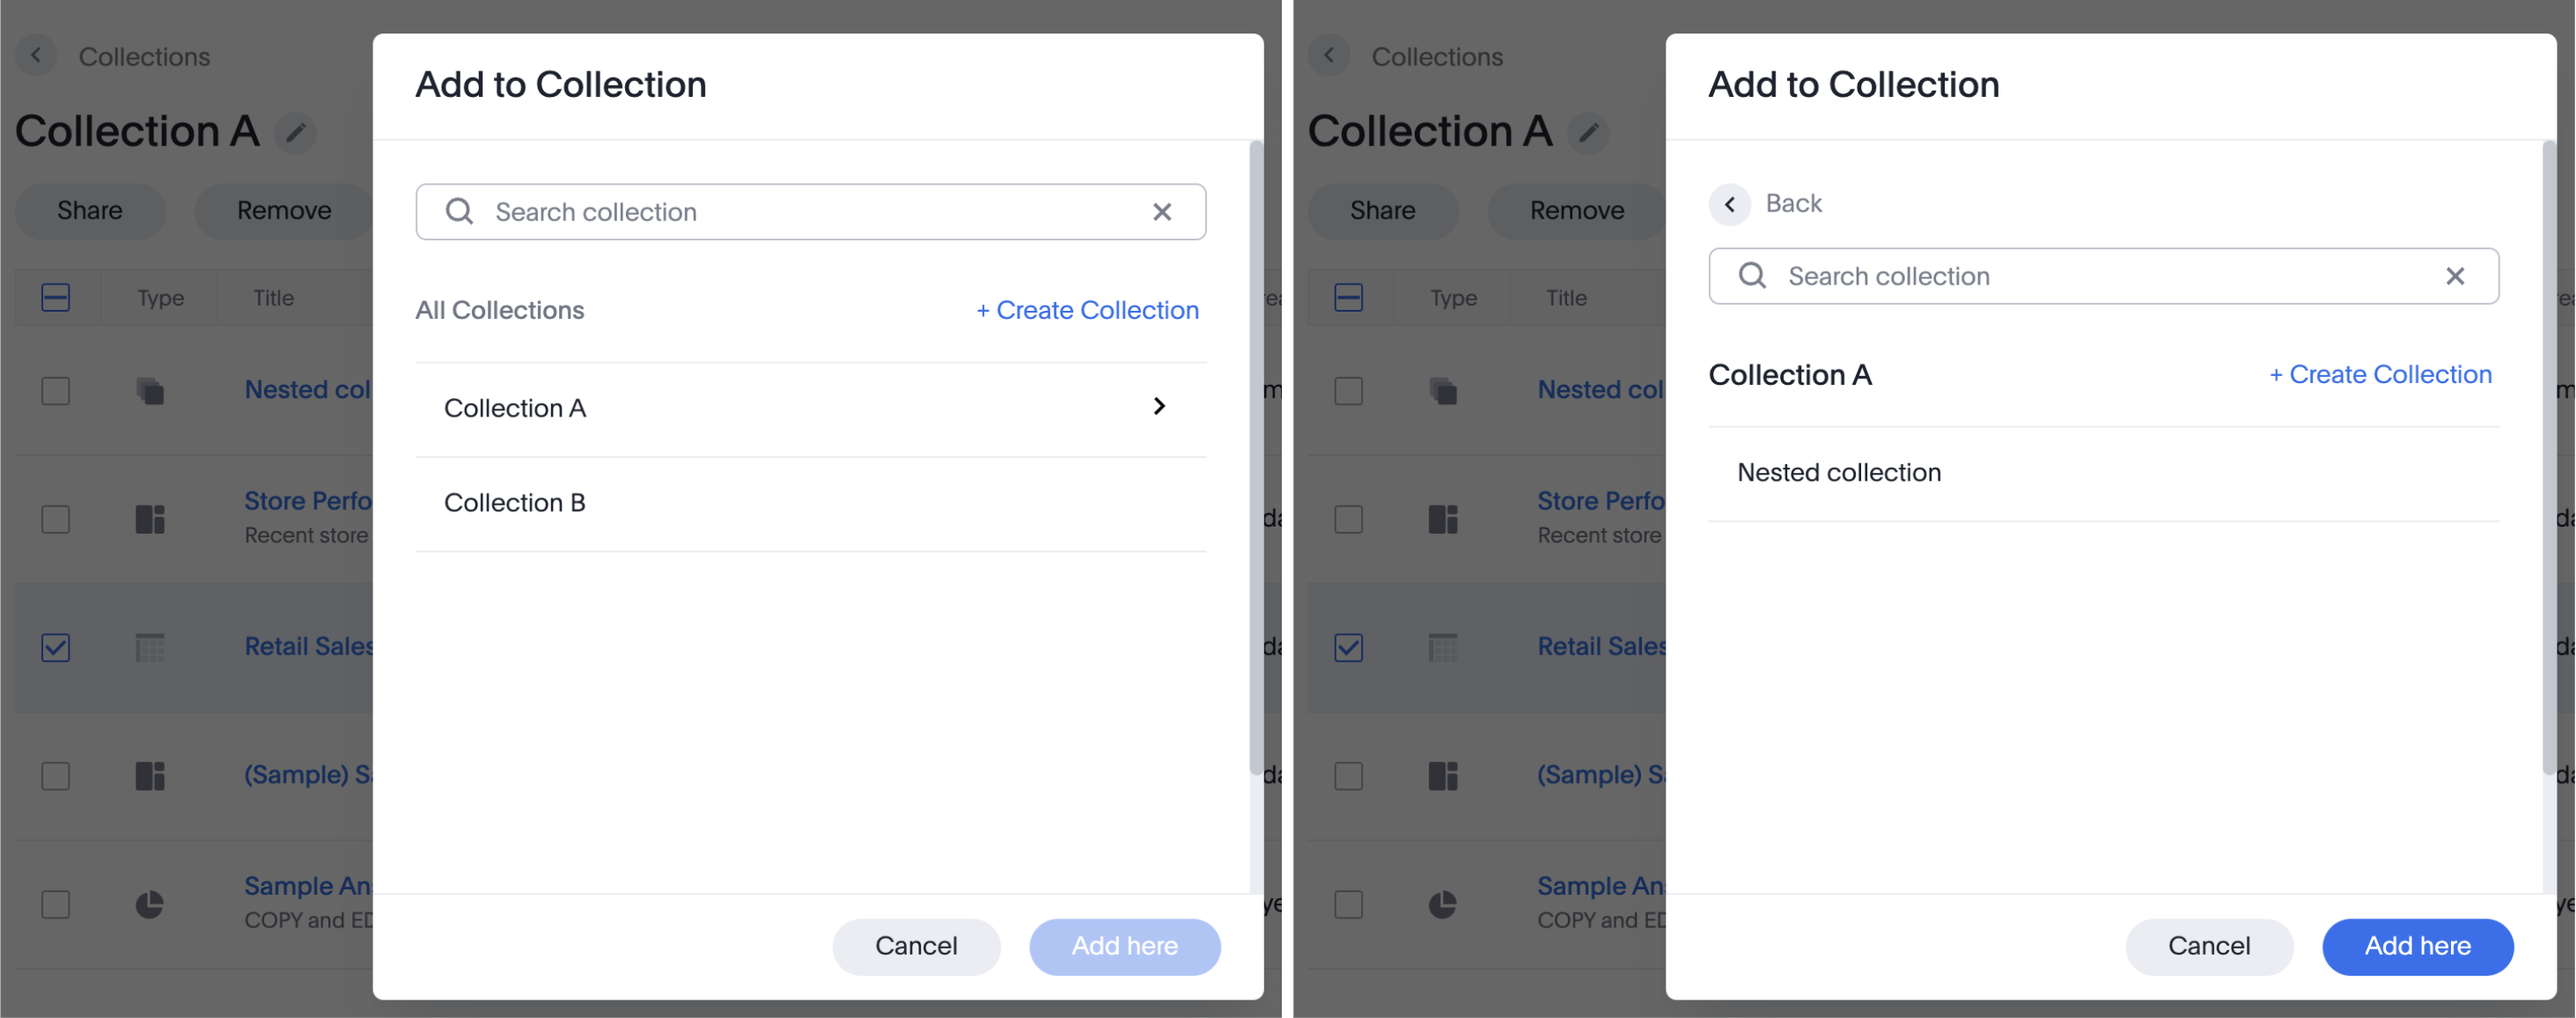This screenshot has height=1018, width=2576.
Task: Click the table icon in the right pane's Retail Sales row
Action: 1442,648
